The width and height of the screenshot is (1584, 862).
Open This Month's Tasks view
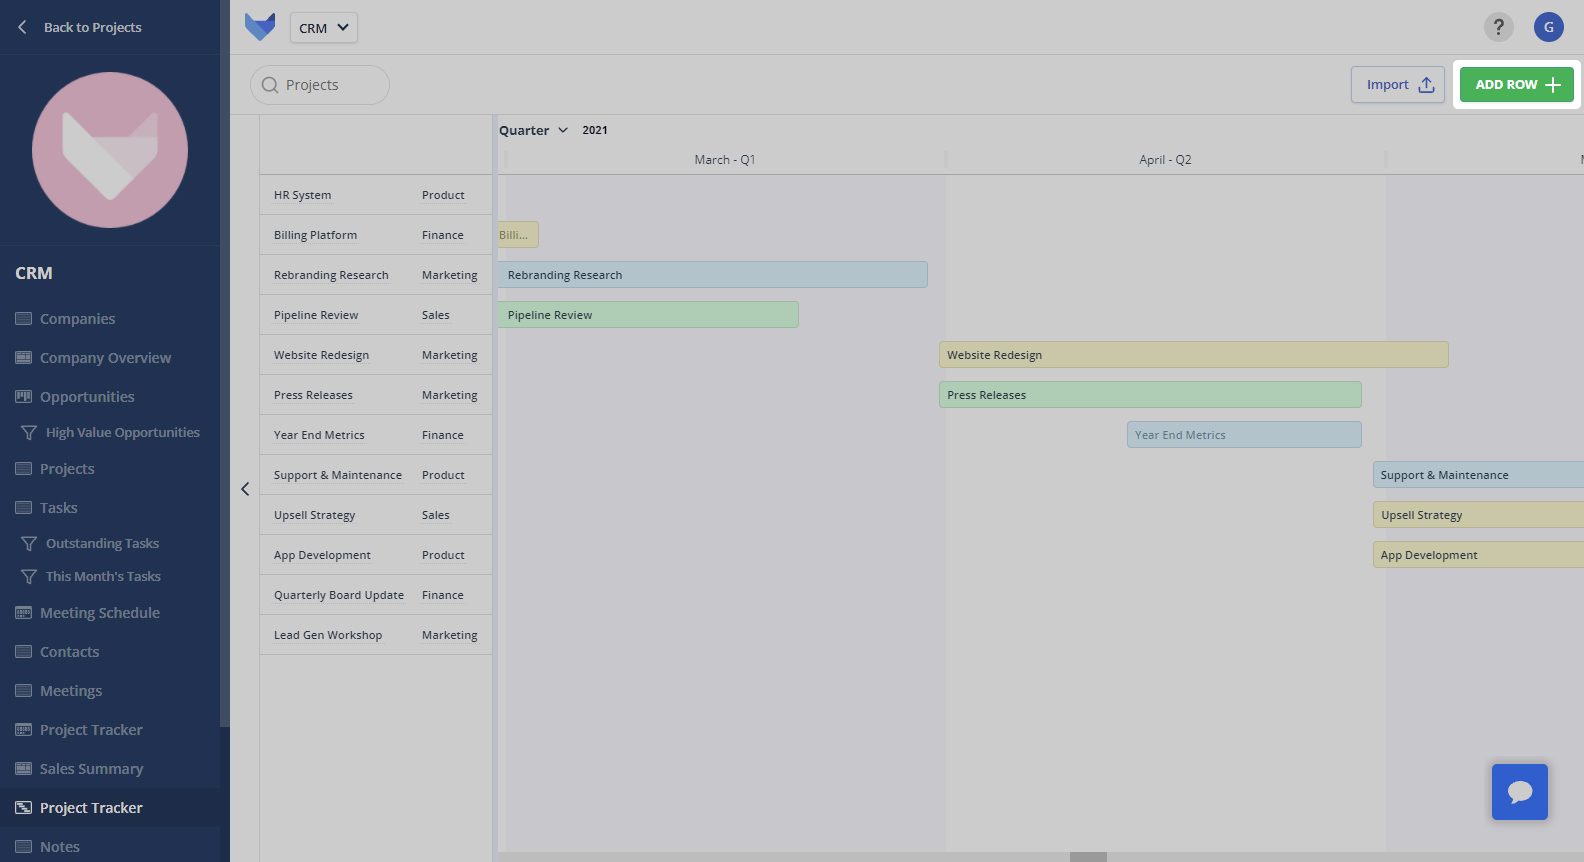103,577
